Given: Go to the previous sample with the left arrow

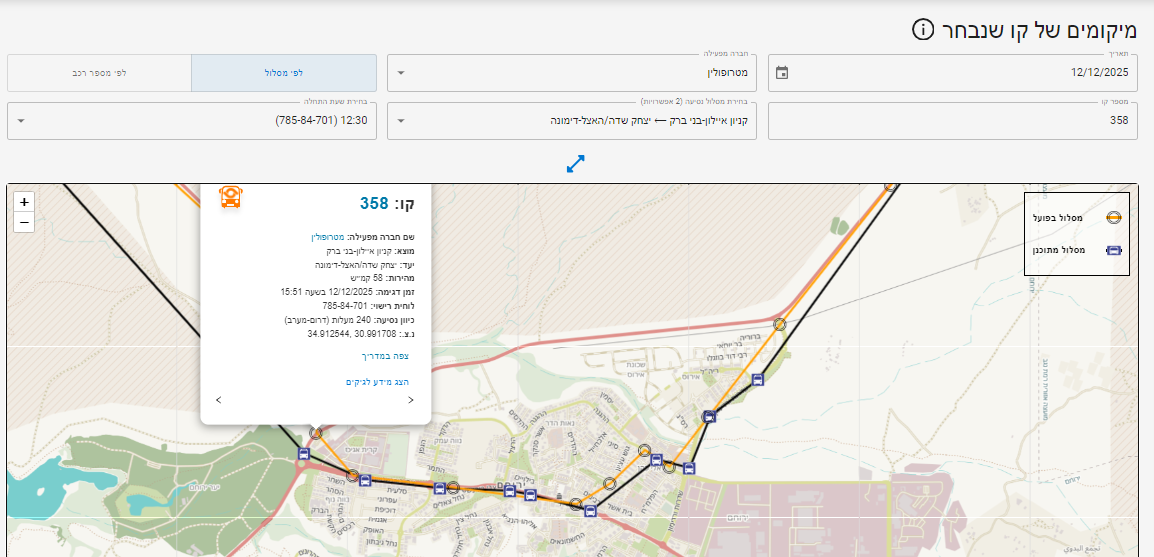Looking at the screenshot, I should (219, 400).
